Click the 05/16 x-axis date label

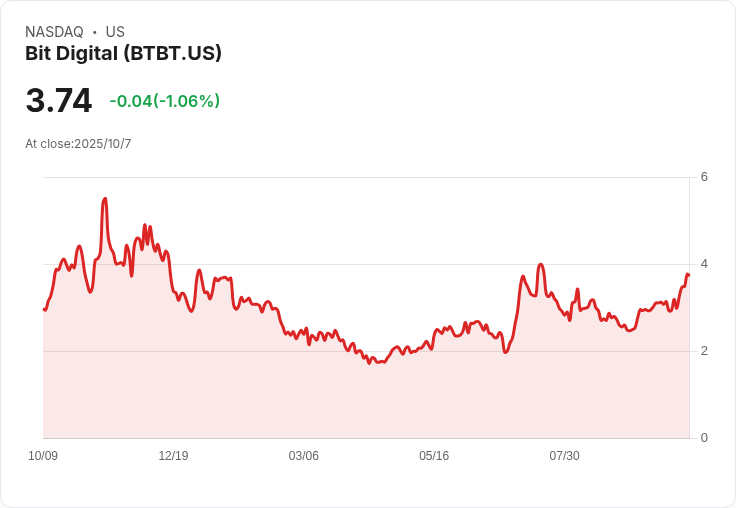coord(434,456)
